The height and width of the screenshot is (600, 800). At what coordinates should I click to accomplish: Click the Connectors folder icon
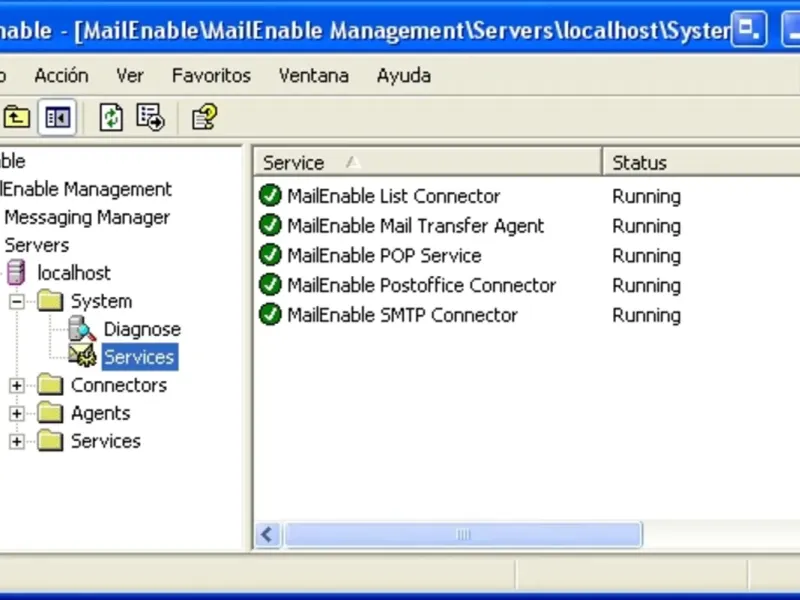50,384
